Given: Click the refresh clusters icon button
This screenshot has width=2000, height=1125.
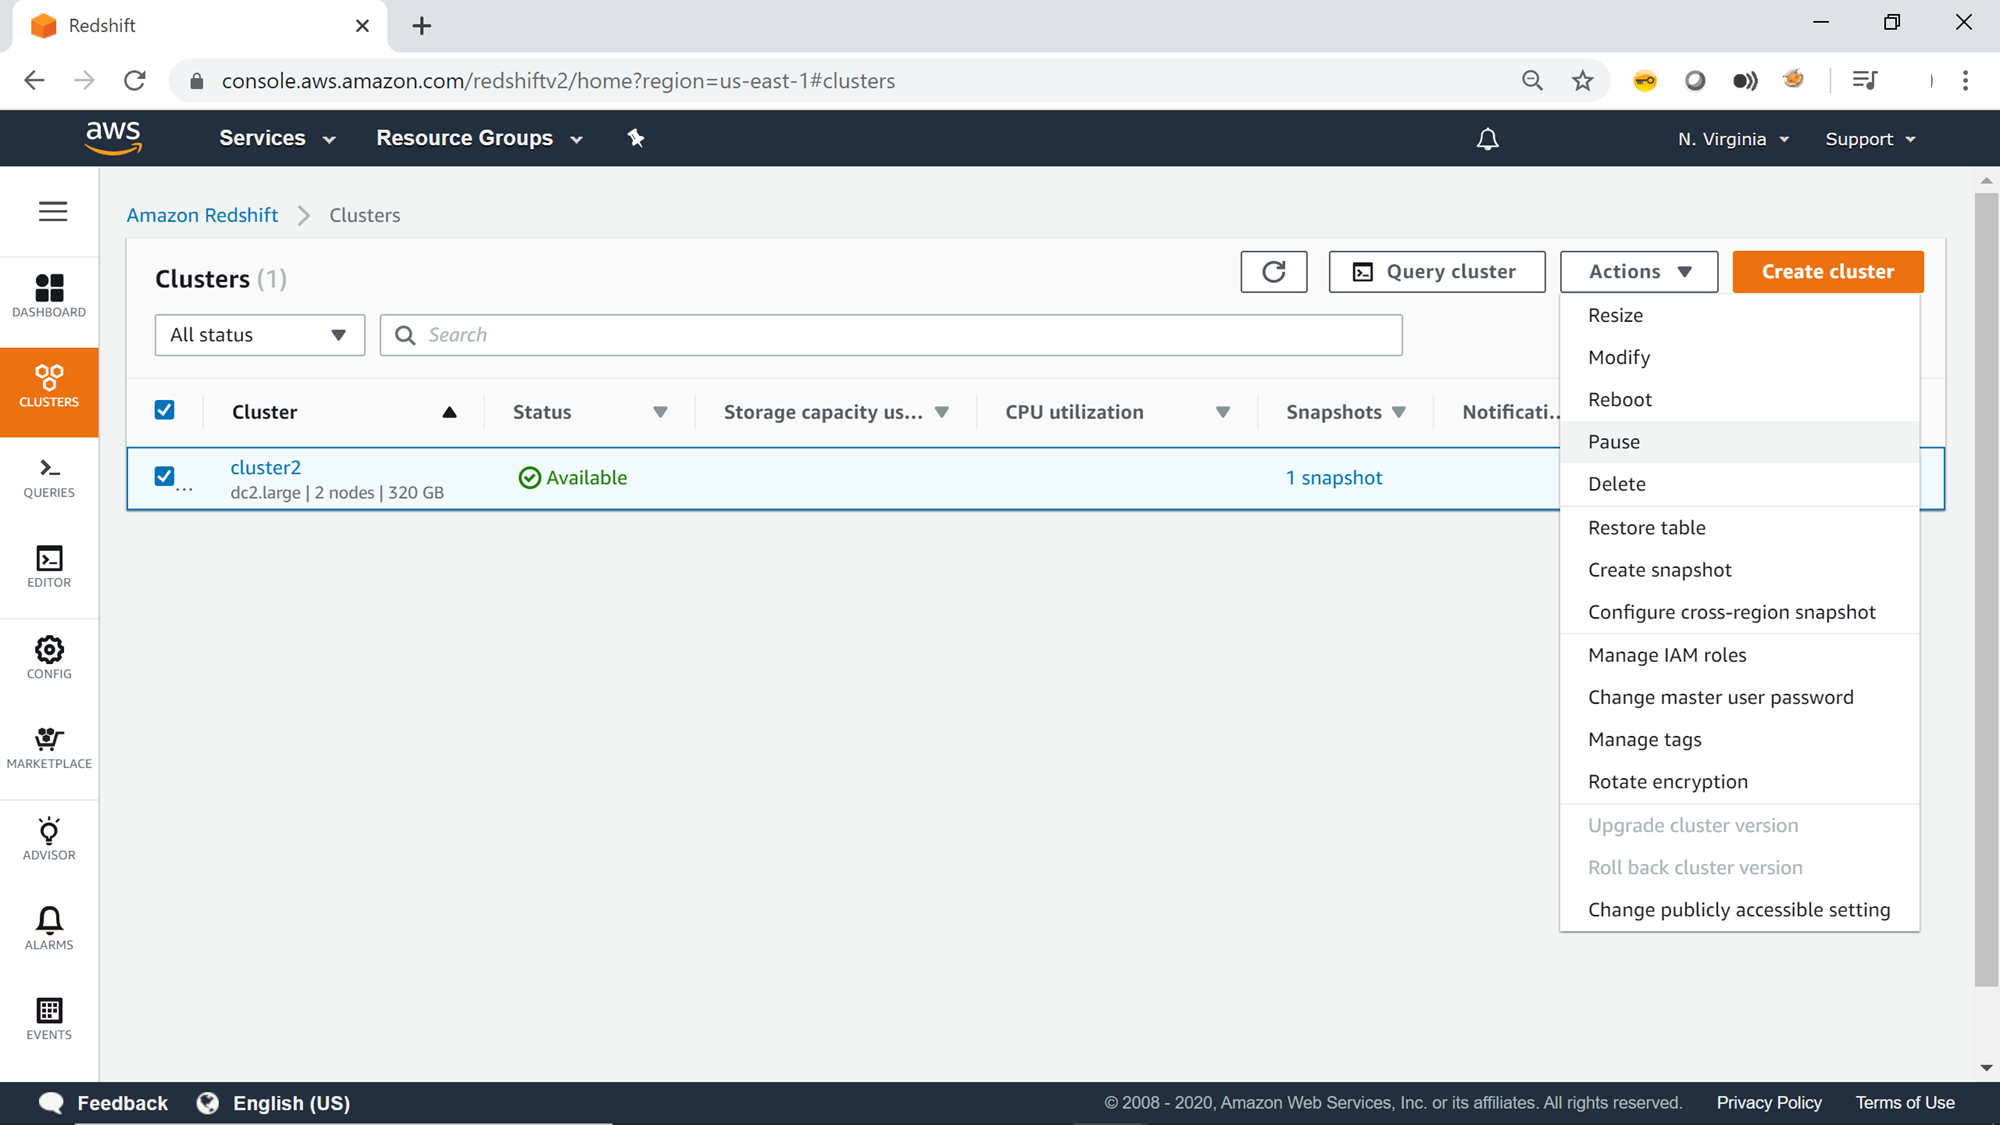Looking at the screenshot, I should click(x=1273, y=272).
